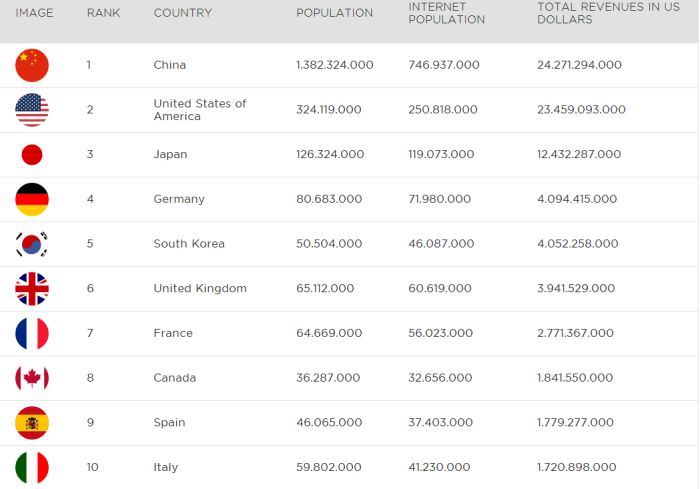Sort by TOTAL REVENUES column header
The width and height of the screenshot is (700, 489).
click(607, 13)
